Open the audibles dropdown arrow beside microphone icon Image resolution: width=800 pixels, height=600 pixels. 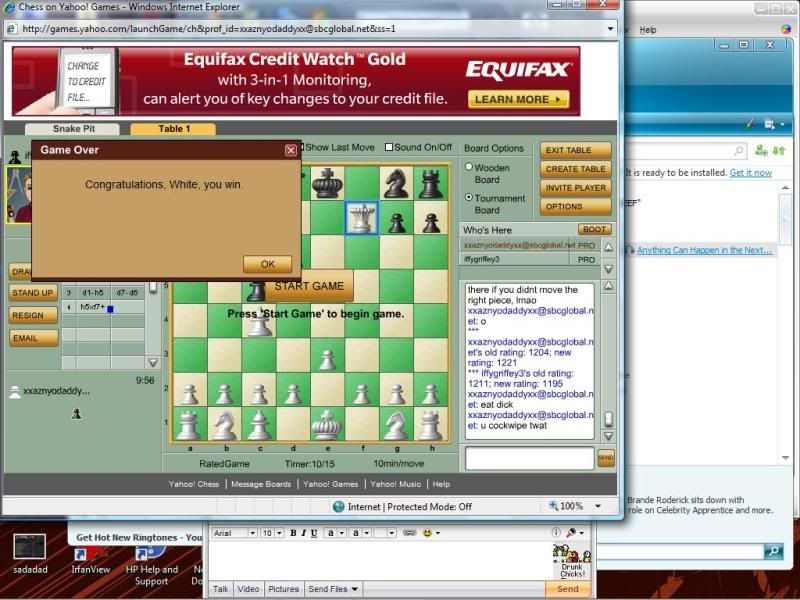pyautogui.click(x=581, y=533)
